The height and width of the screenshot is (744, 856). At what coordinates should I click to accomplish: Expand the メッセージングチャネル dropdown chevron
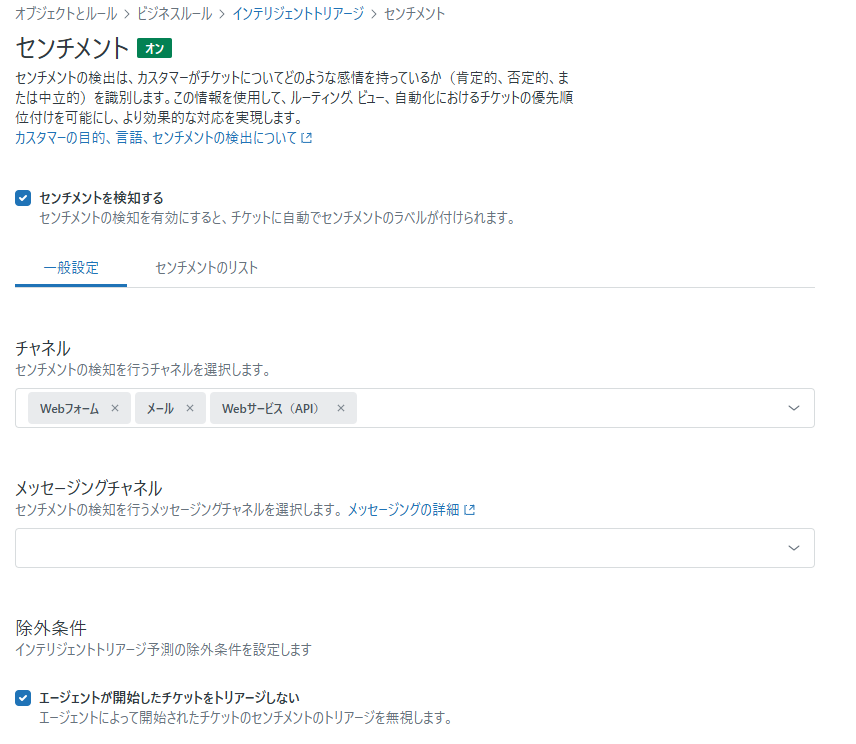[x=794, y=547]
